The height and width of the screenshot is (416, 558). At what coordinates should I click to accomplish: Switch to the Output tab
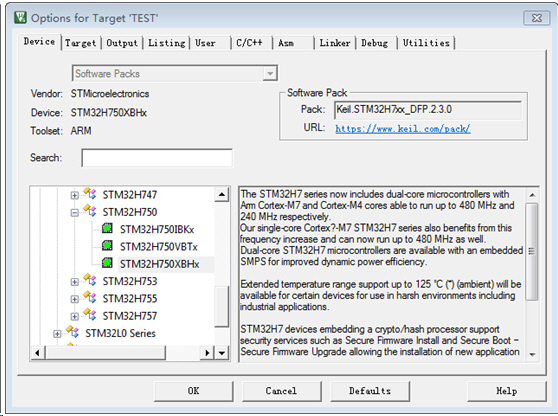tap(122, 43)
